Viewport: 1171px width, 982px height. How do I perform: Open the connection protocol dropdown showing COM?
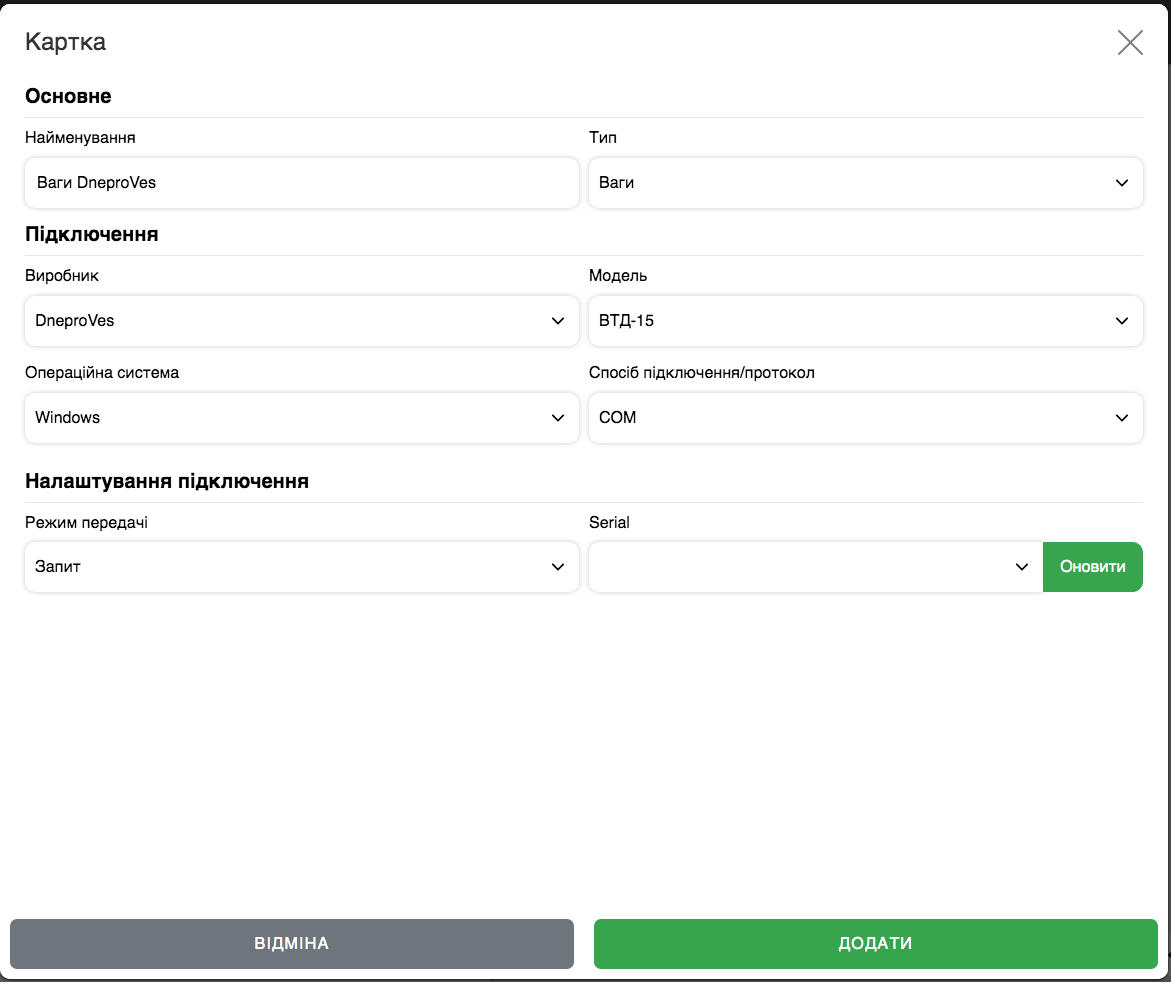click(864, 418)
